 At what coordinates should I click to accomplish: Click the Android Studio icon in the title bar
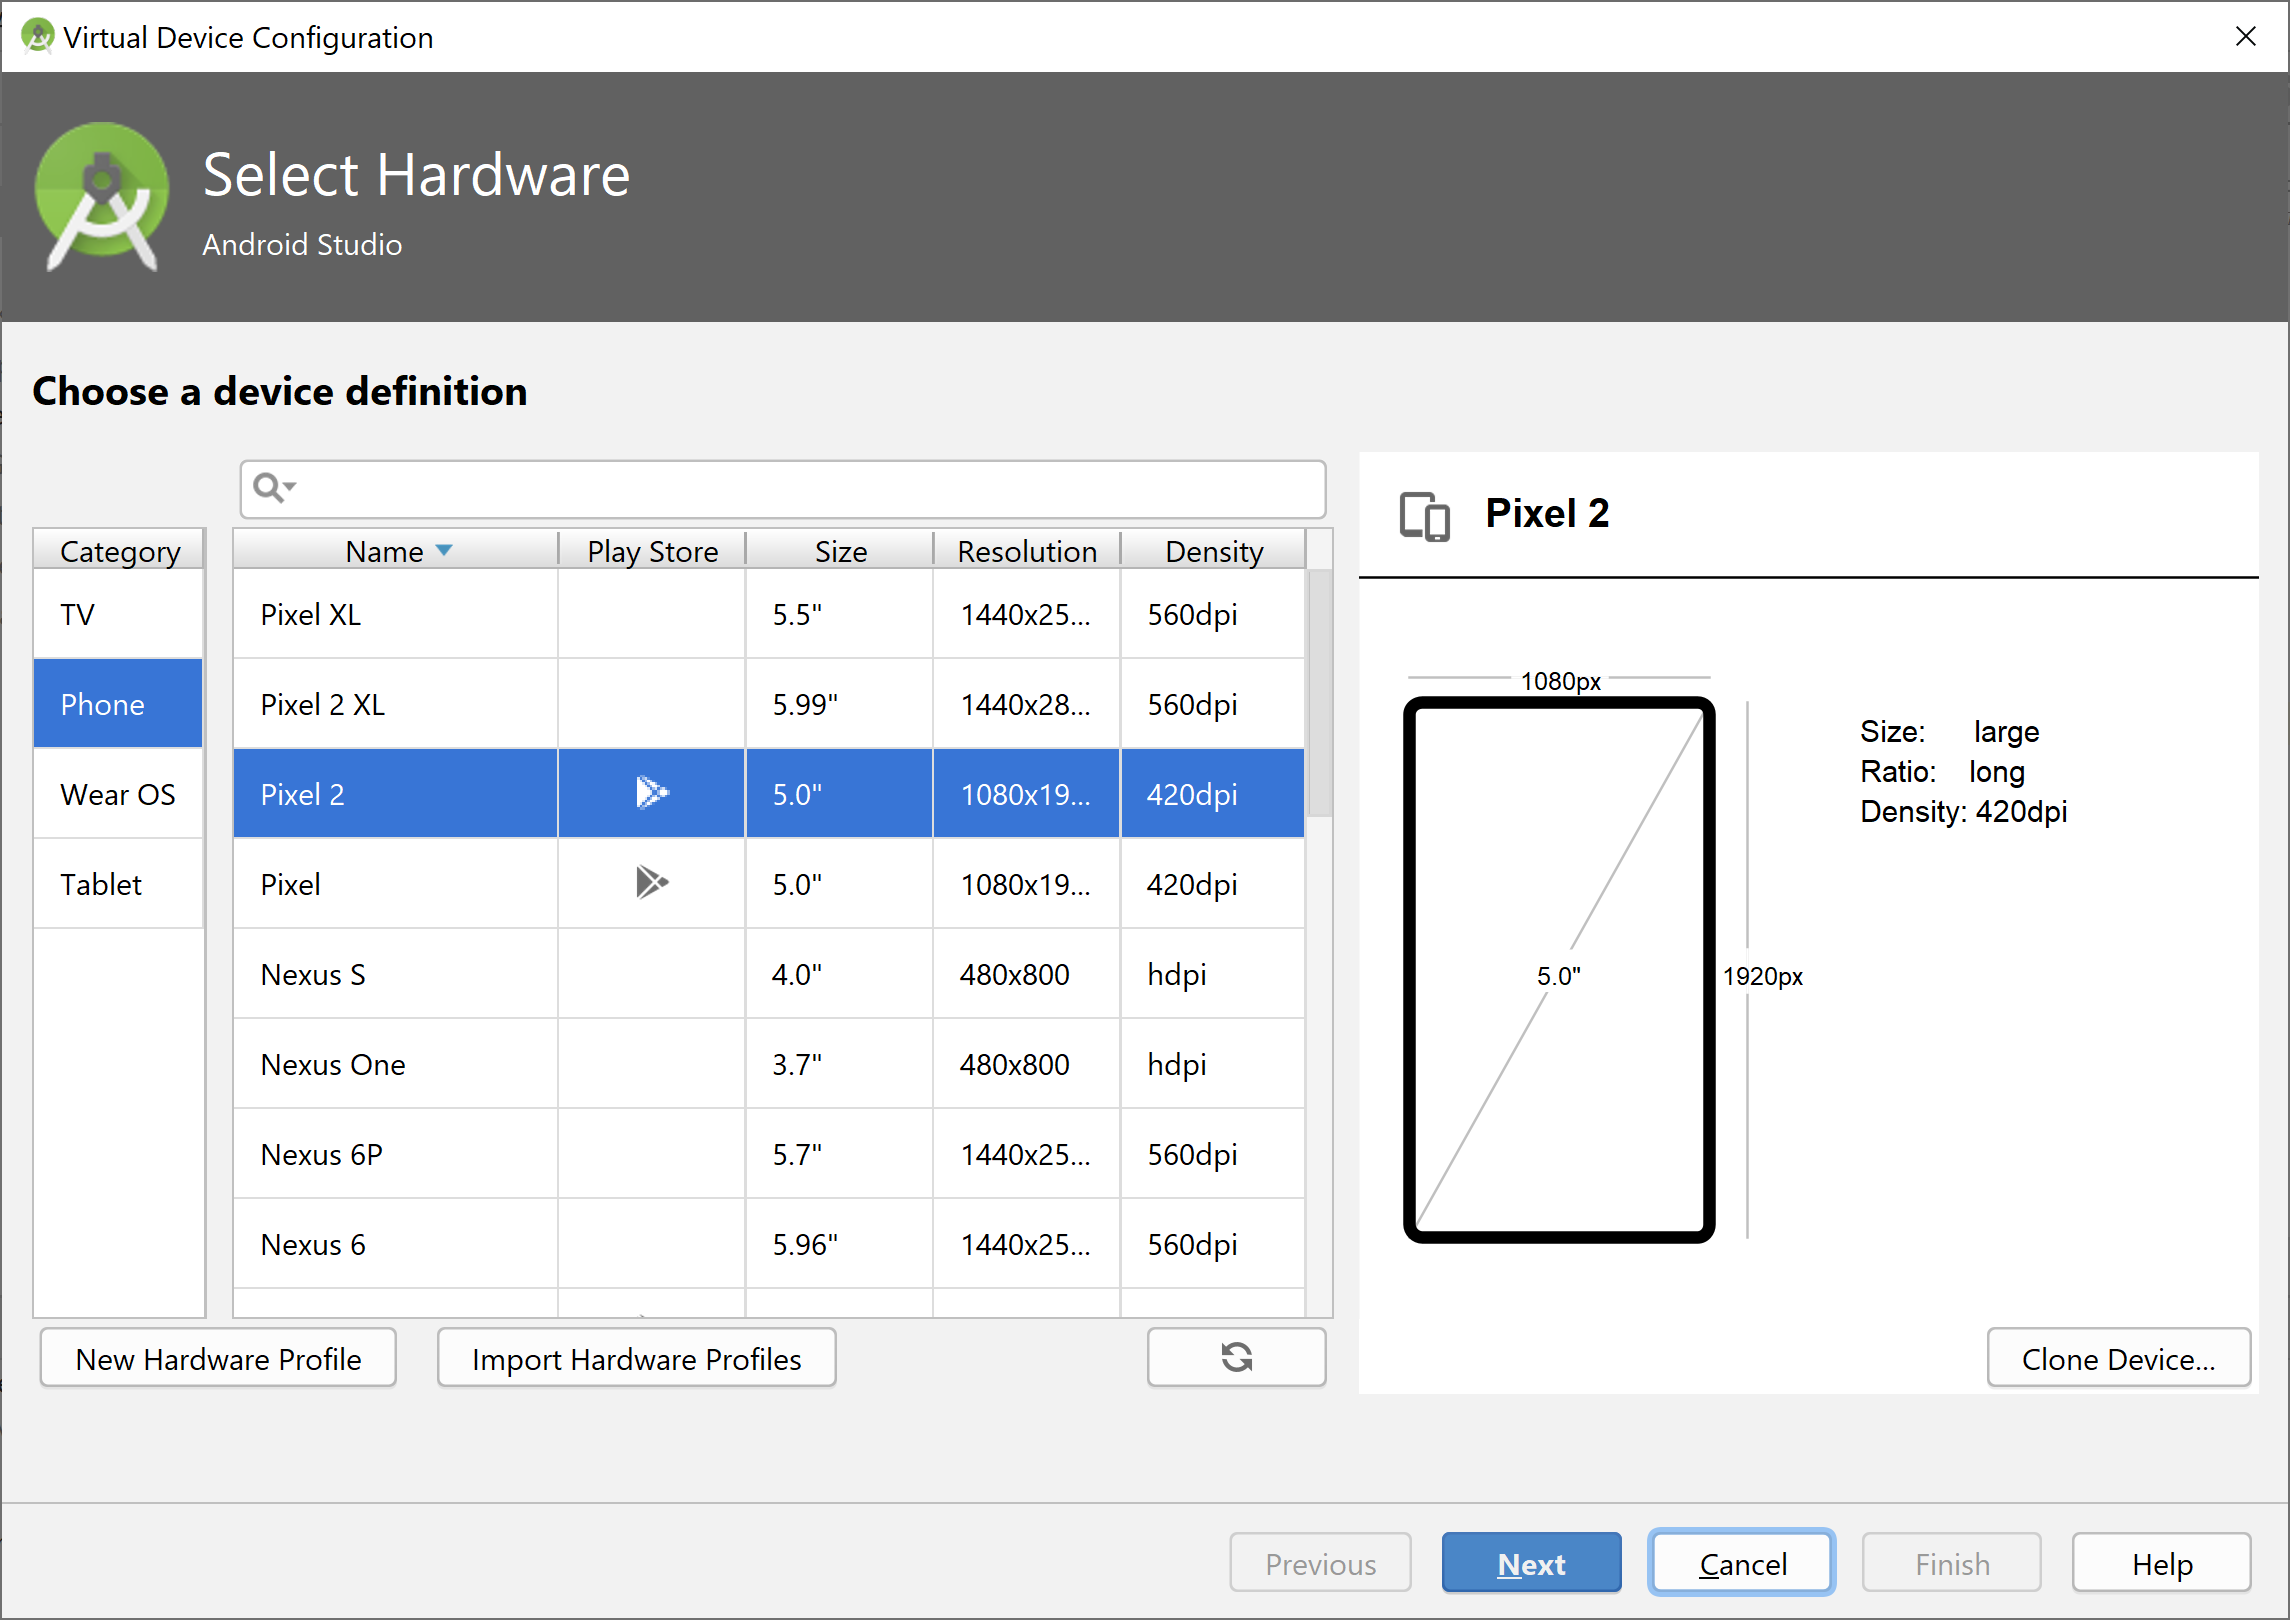point(37,37)
